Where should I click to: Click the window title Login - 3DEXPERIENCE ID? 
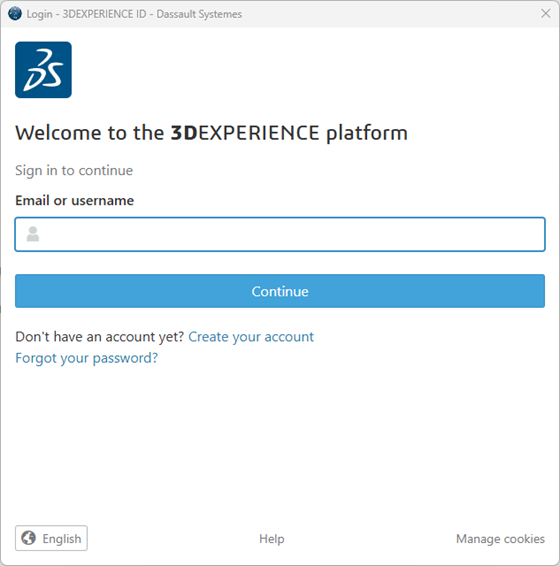point(134,14)
